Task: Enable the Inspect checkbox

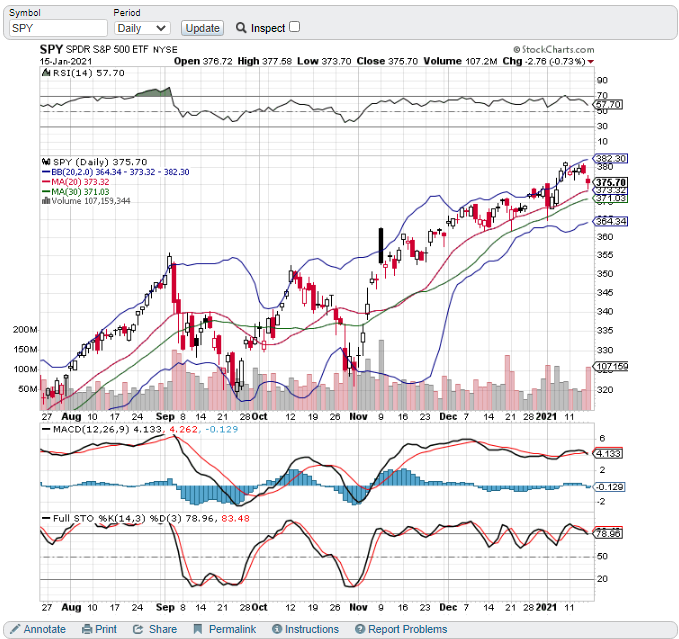Action: [x=294, y=27]
